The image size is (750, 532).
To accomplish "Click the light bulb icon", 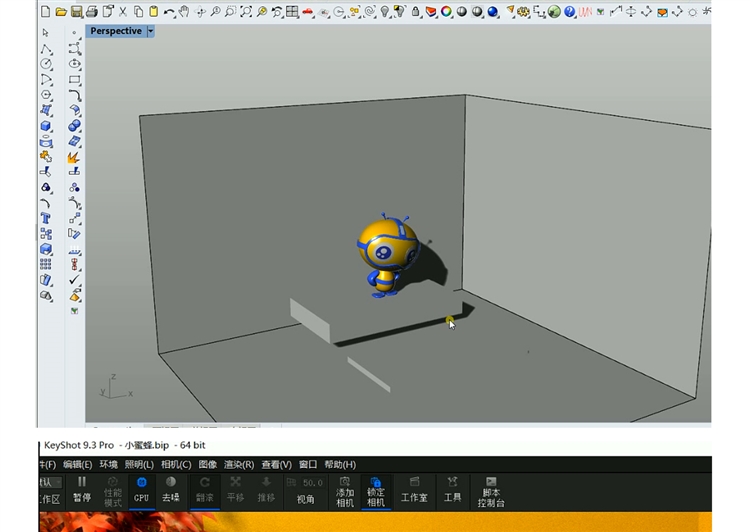I will tap(385, 11).
